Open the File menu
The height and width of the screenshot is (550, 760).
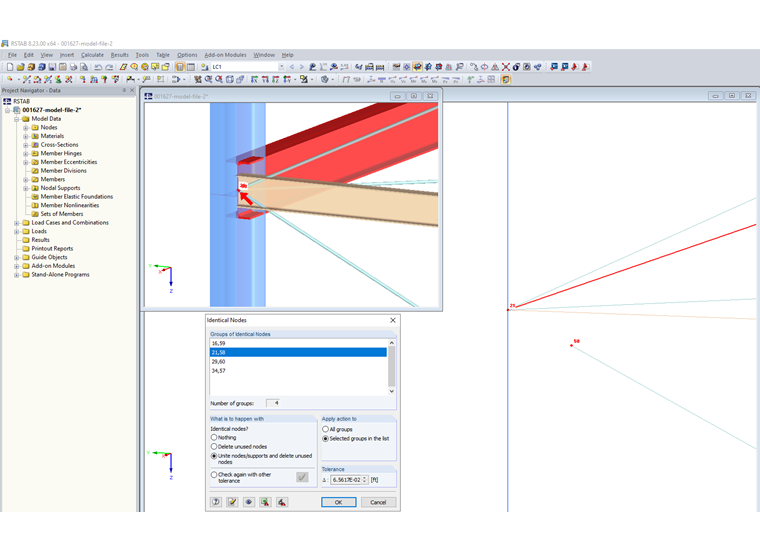[12, 55]
